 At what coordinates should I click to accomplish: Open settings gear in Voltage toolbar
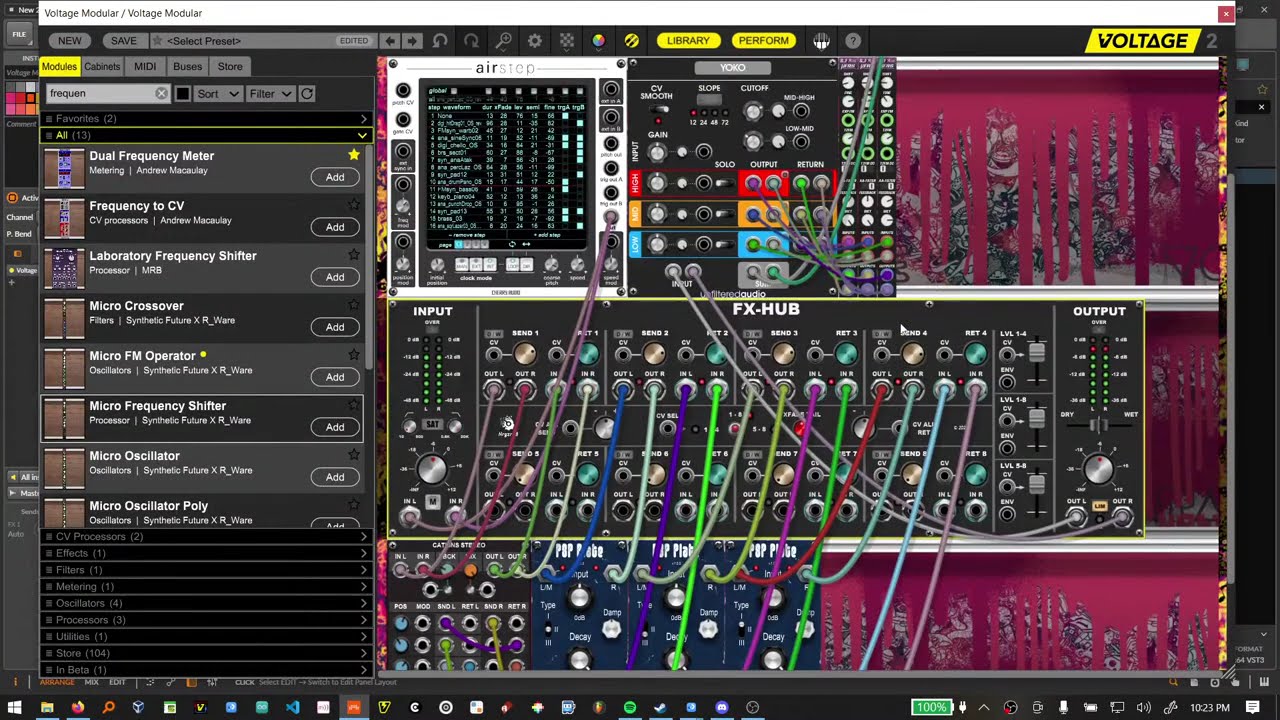coord(535,41)
